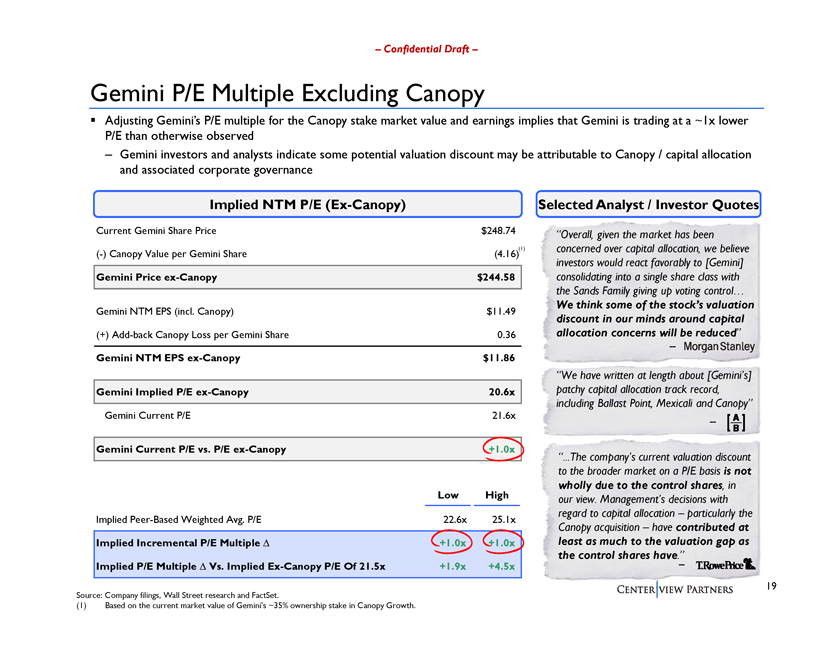
Task: Click the 22.6x low peer P/E value
Action: pos(455,519)
